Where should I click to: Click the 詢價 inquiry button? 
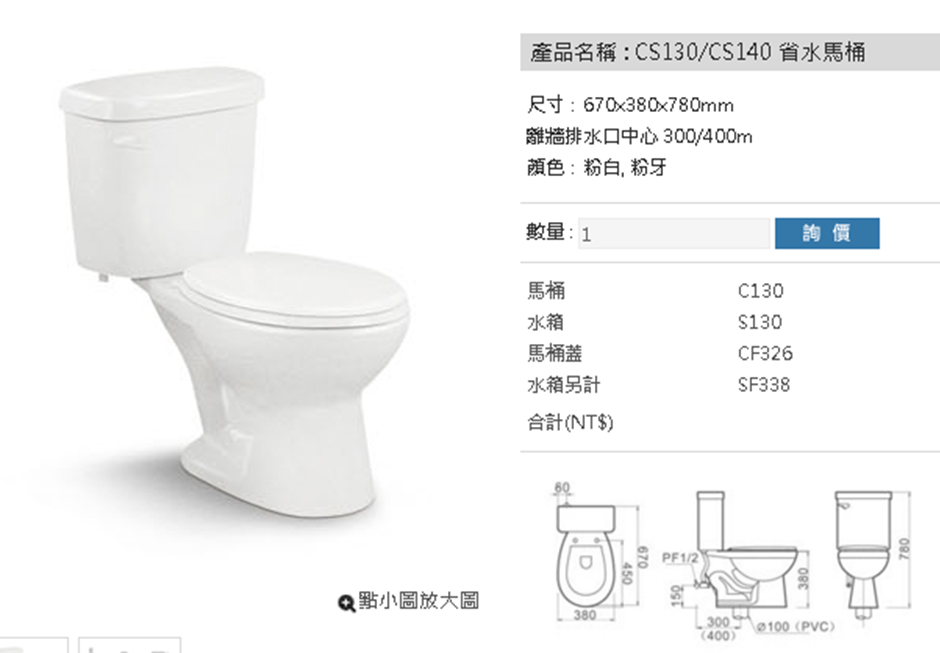[x=827, y=233]
